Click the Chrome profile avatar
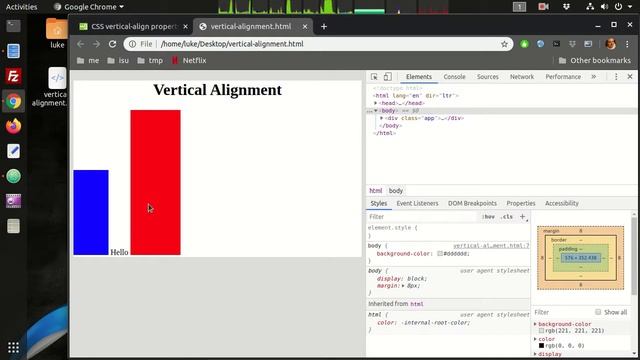Image resolution: width=640 pixels, height=360 pixels. click(611, 44)
